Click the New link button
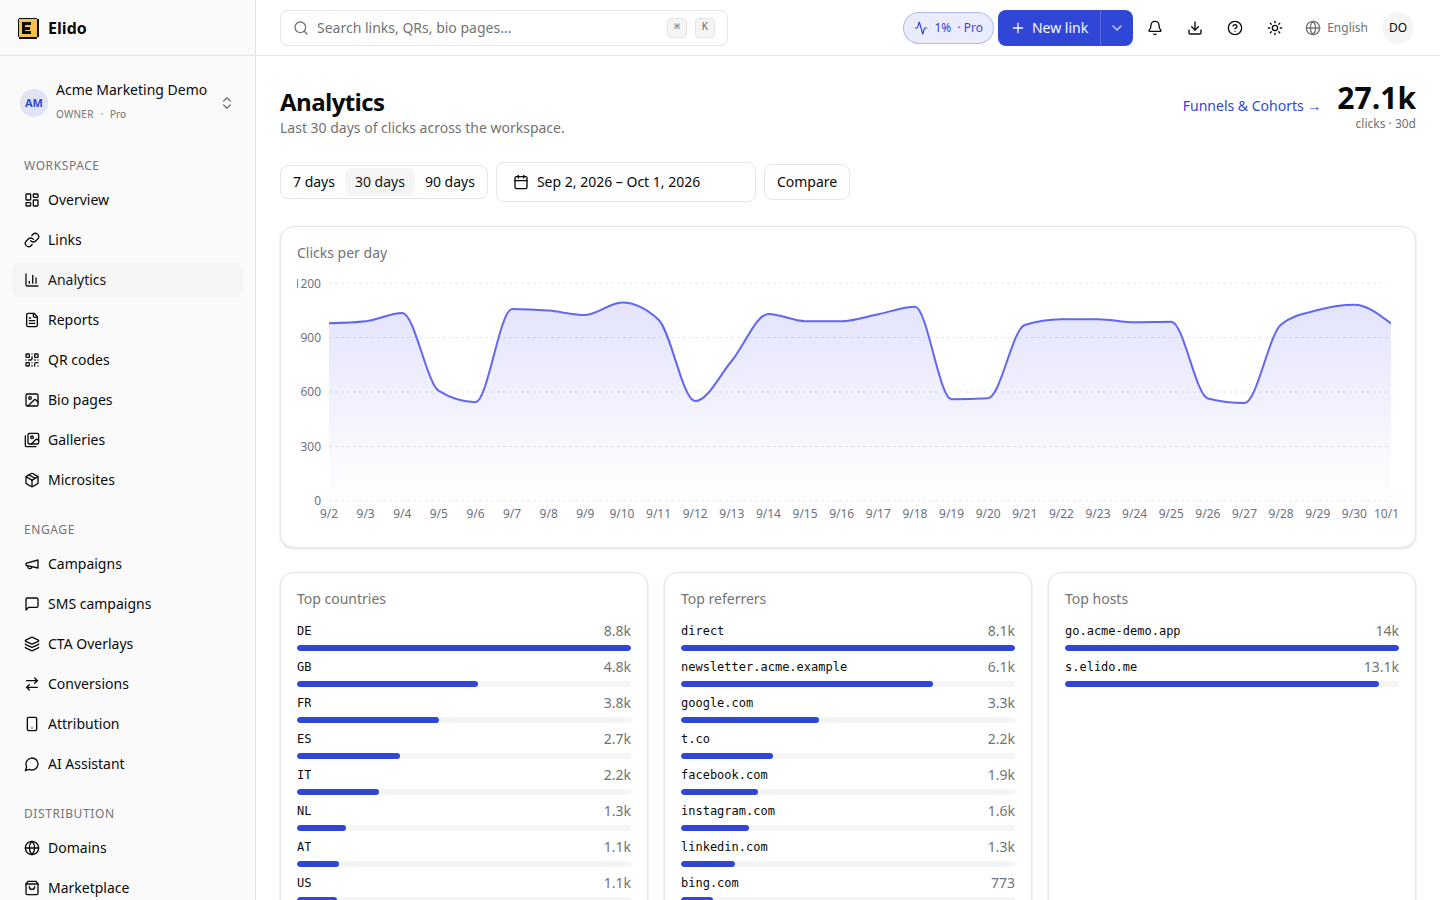 [1049, 28]
